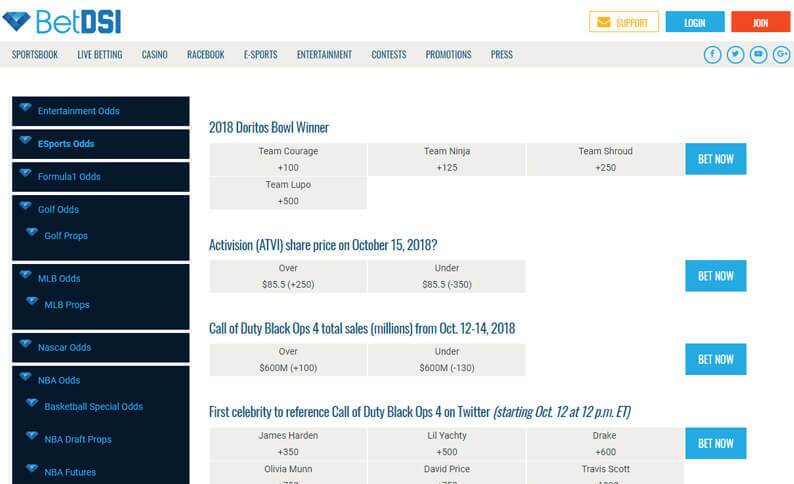Open NBA Odds in sidebar
Image resolution: width=794 pixels, height=484 pixels.
click(59, 380)
